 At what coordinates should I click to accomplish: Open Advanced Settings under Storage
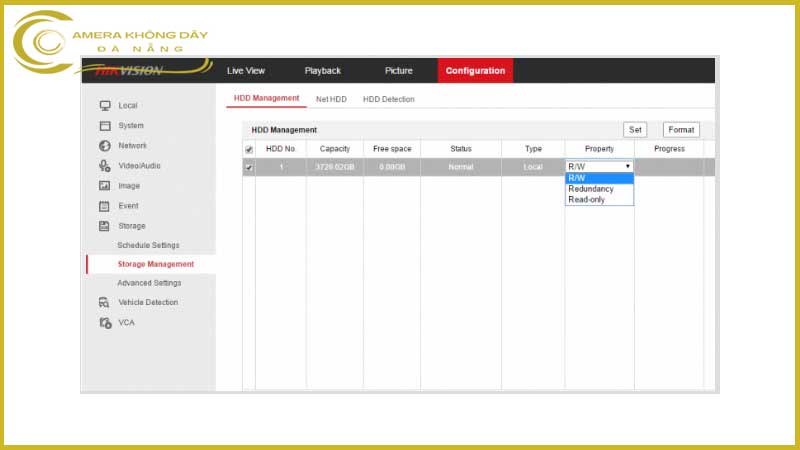coord(149,283)
